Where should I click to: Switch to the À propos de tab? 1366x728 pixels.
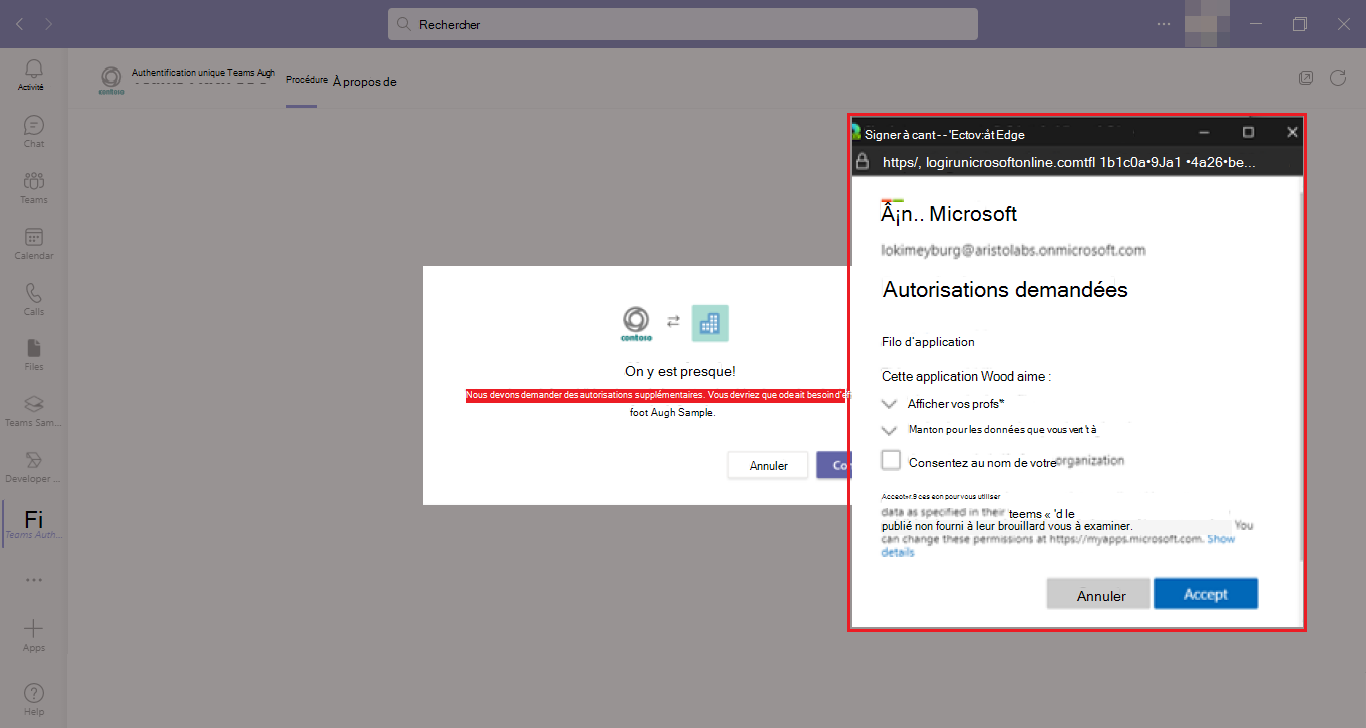point(365,82)
